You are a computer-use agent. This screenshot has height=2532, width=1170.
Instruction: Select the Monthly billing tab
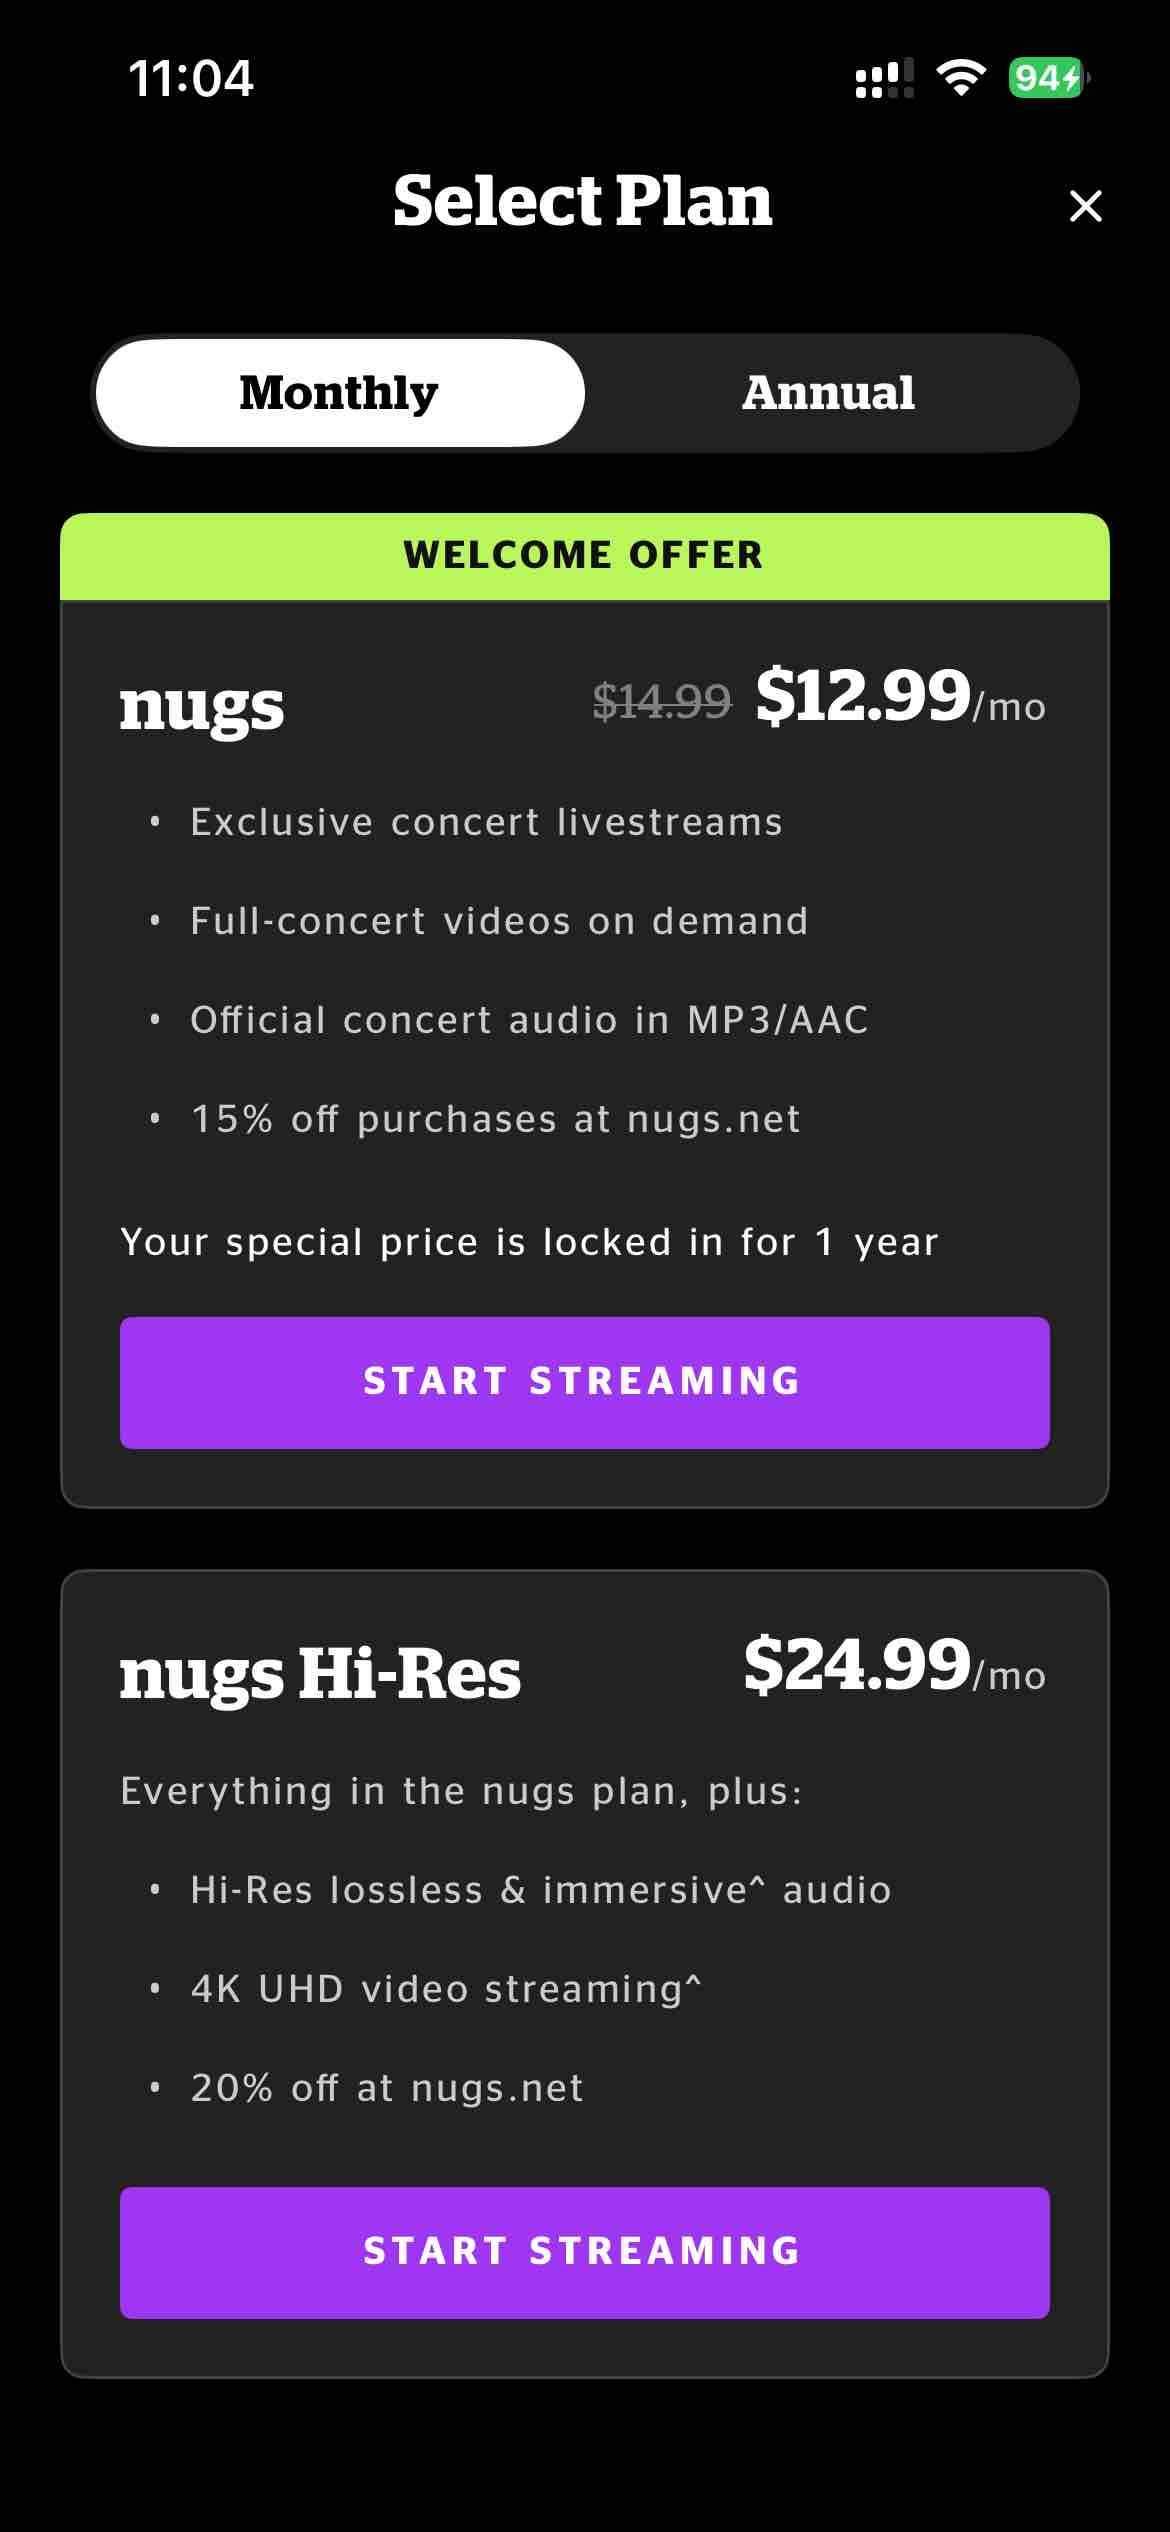point(339,392)
